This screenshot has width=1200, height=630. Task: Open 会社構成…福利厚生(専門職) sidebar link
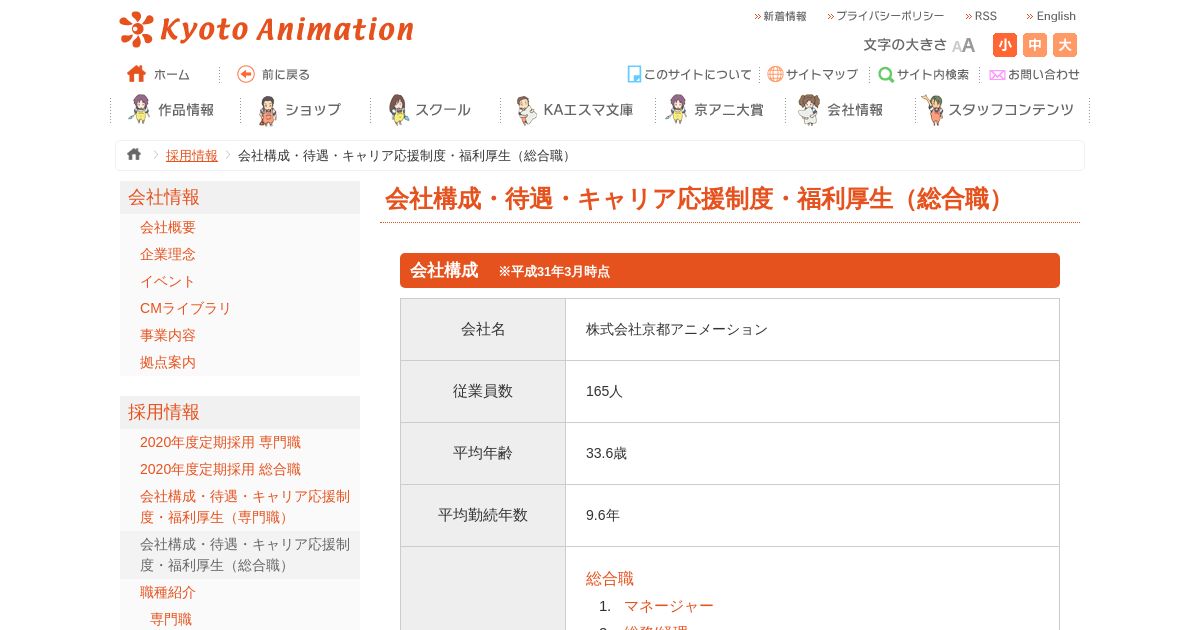coord(245,507)
